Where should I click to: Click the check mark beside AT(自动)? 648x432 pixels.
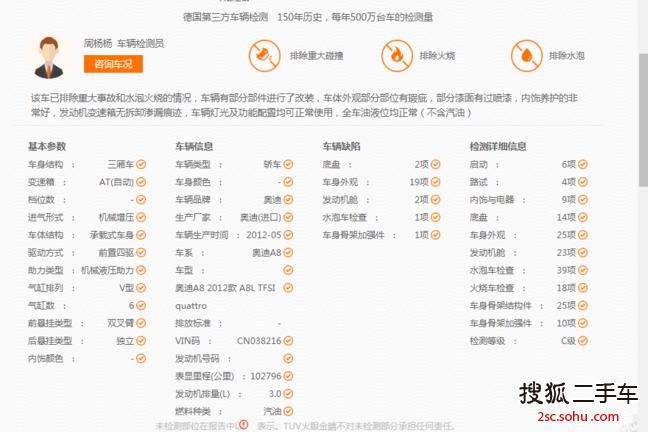pos(141,182)
